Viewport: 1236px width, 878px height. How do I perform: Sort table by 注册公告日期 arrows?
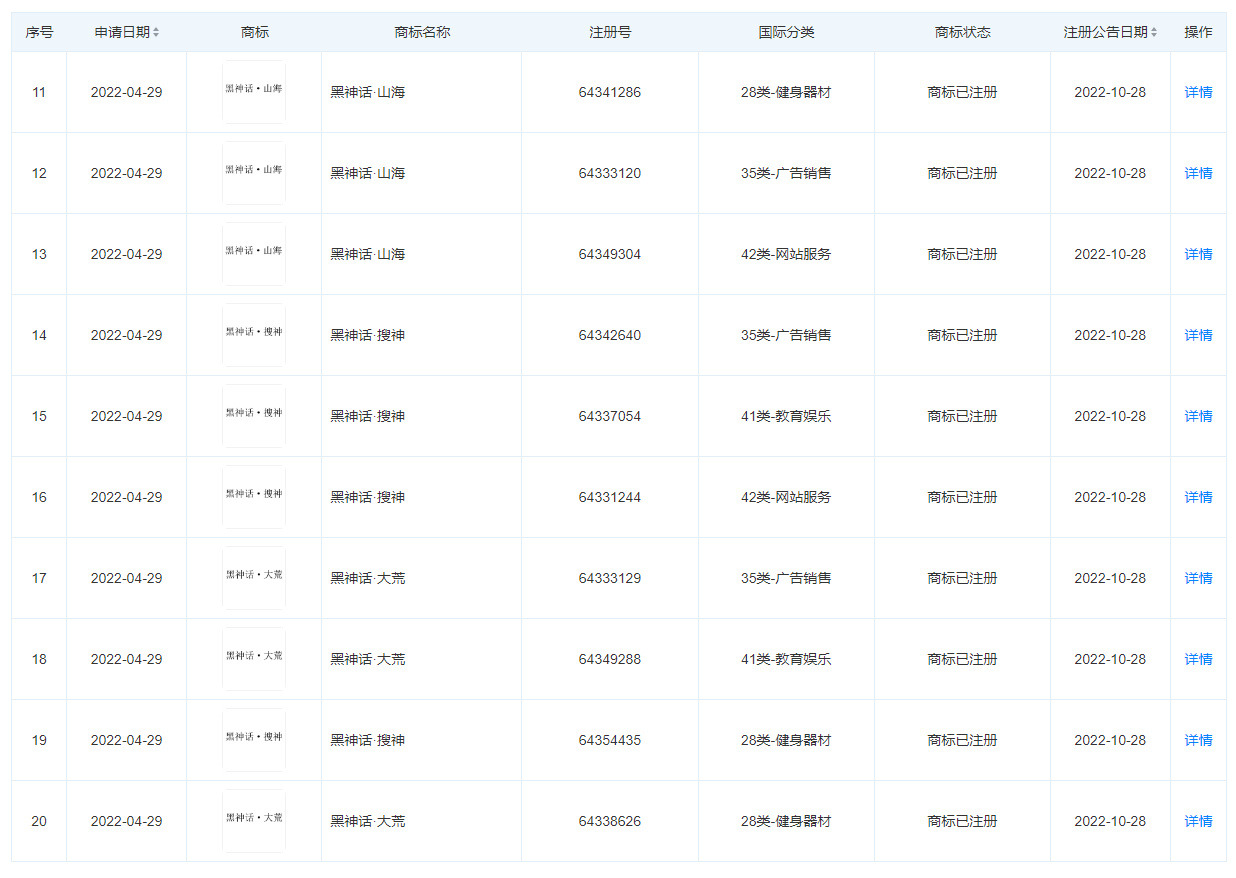click(x=1154, y=33)
